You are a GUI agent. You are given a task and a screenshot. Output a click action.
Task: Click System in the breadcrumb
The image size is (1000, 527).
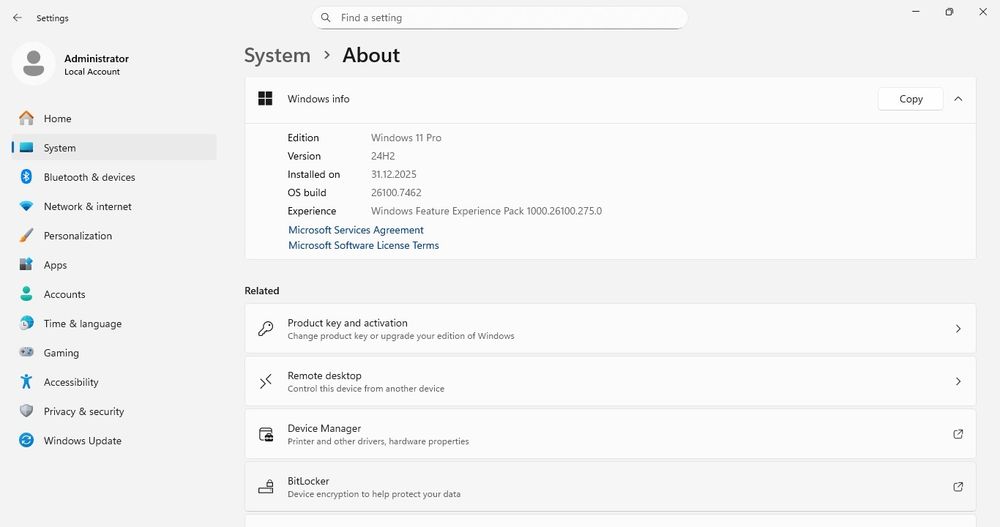click(277, 56)
